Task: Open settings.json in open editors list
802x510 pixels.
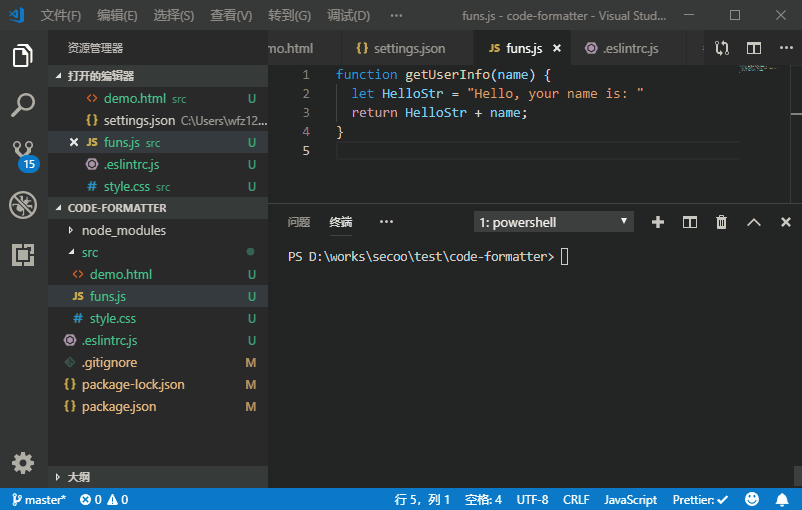Action: (158, 120)
